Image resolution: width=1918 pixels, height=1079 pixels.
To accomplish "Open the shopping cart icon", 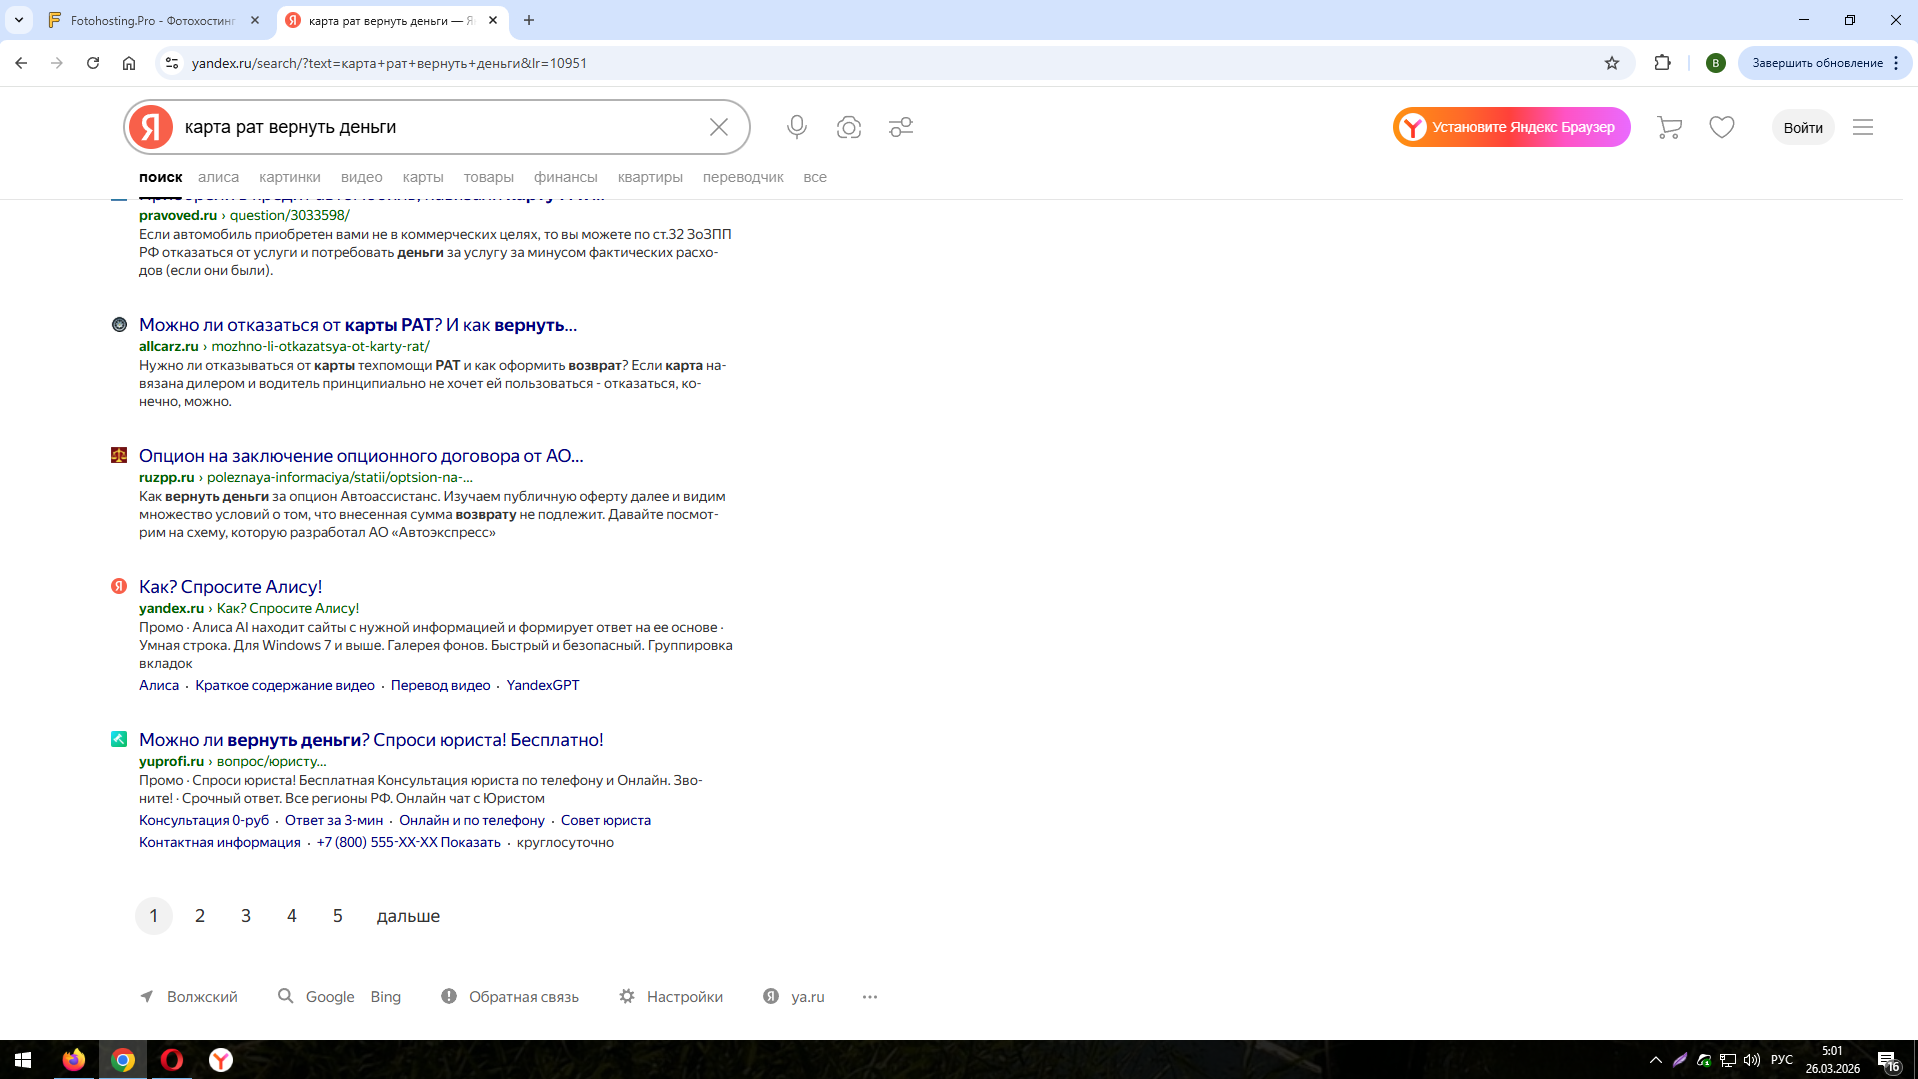I will 1669,127.
